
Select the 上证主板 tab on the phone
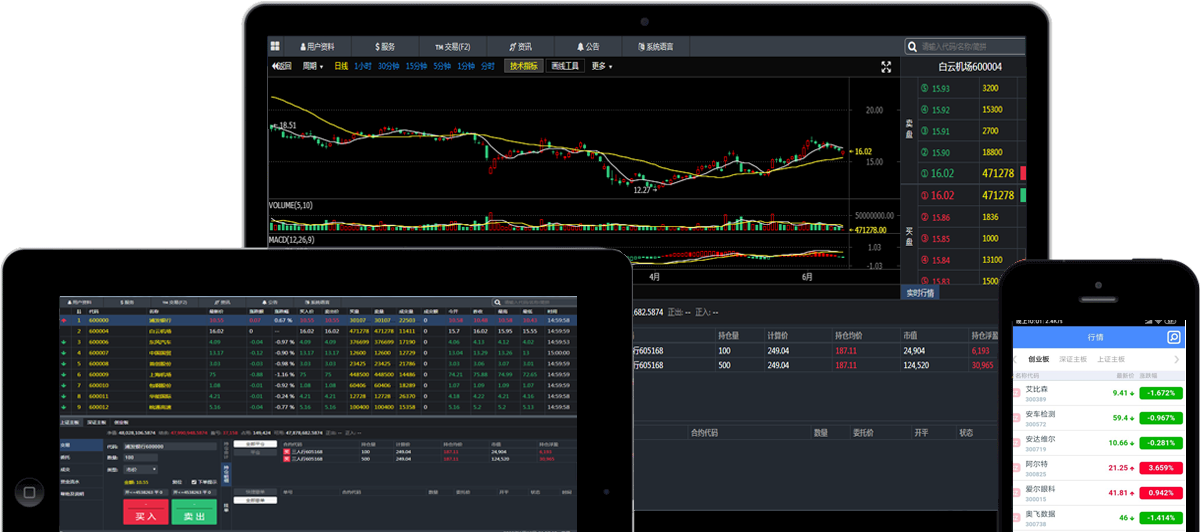pyautogui.click(x=1111, y=359)
